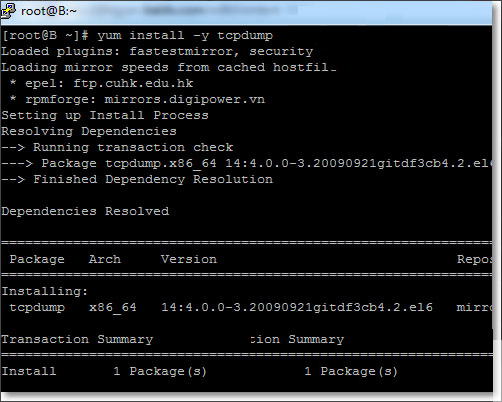Click the Setting up Install Process line
This screenshot has width=502, height=402.
point(105,115)
